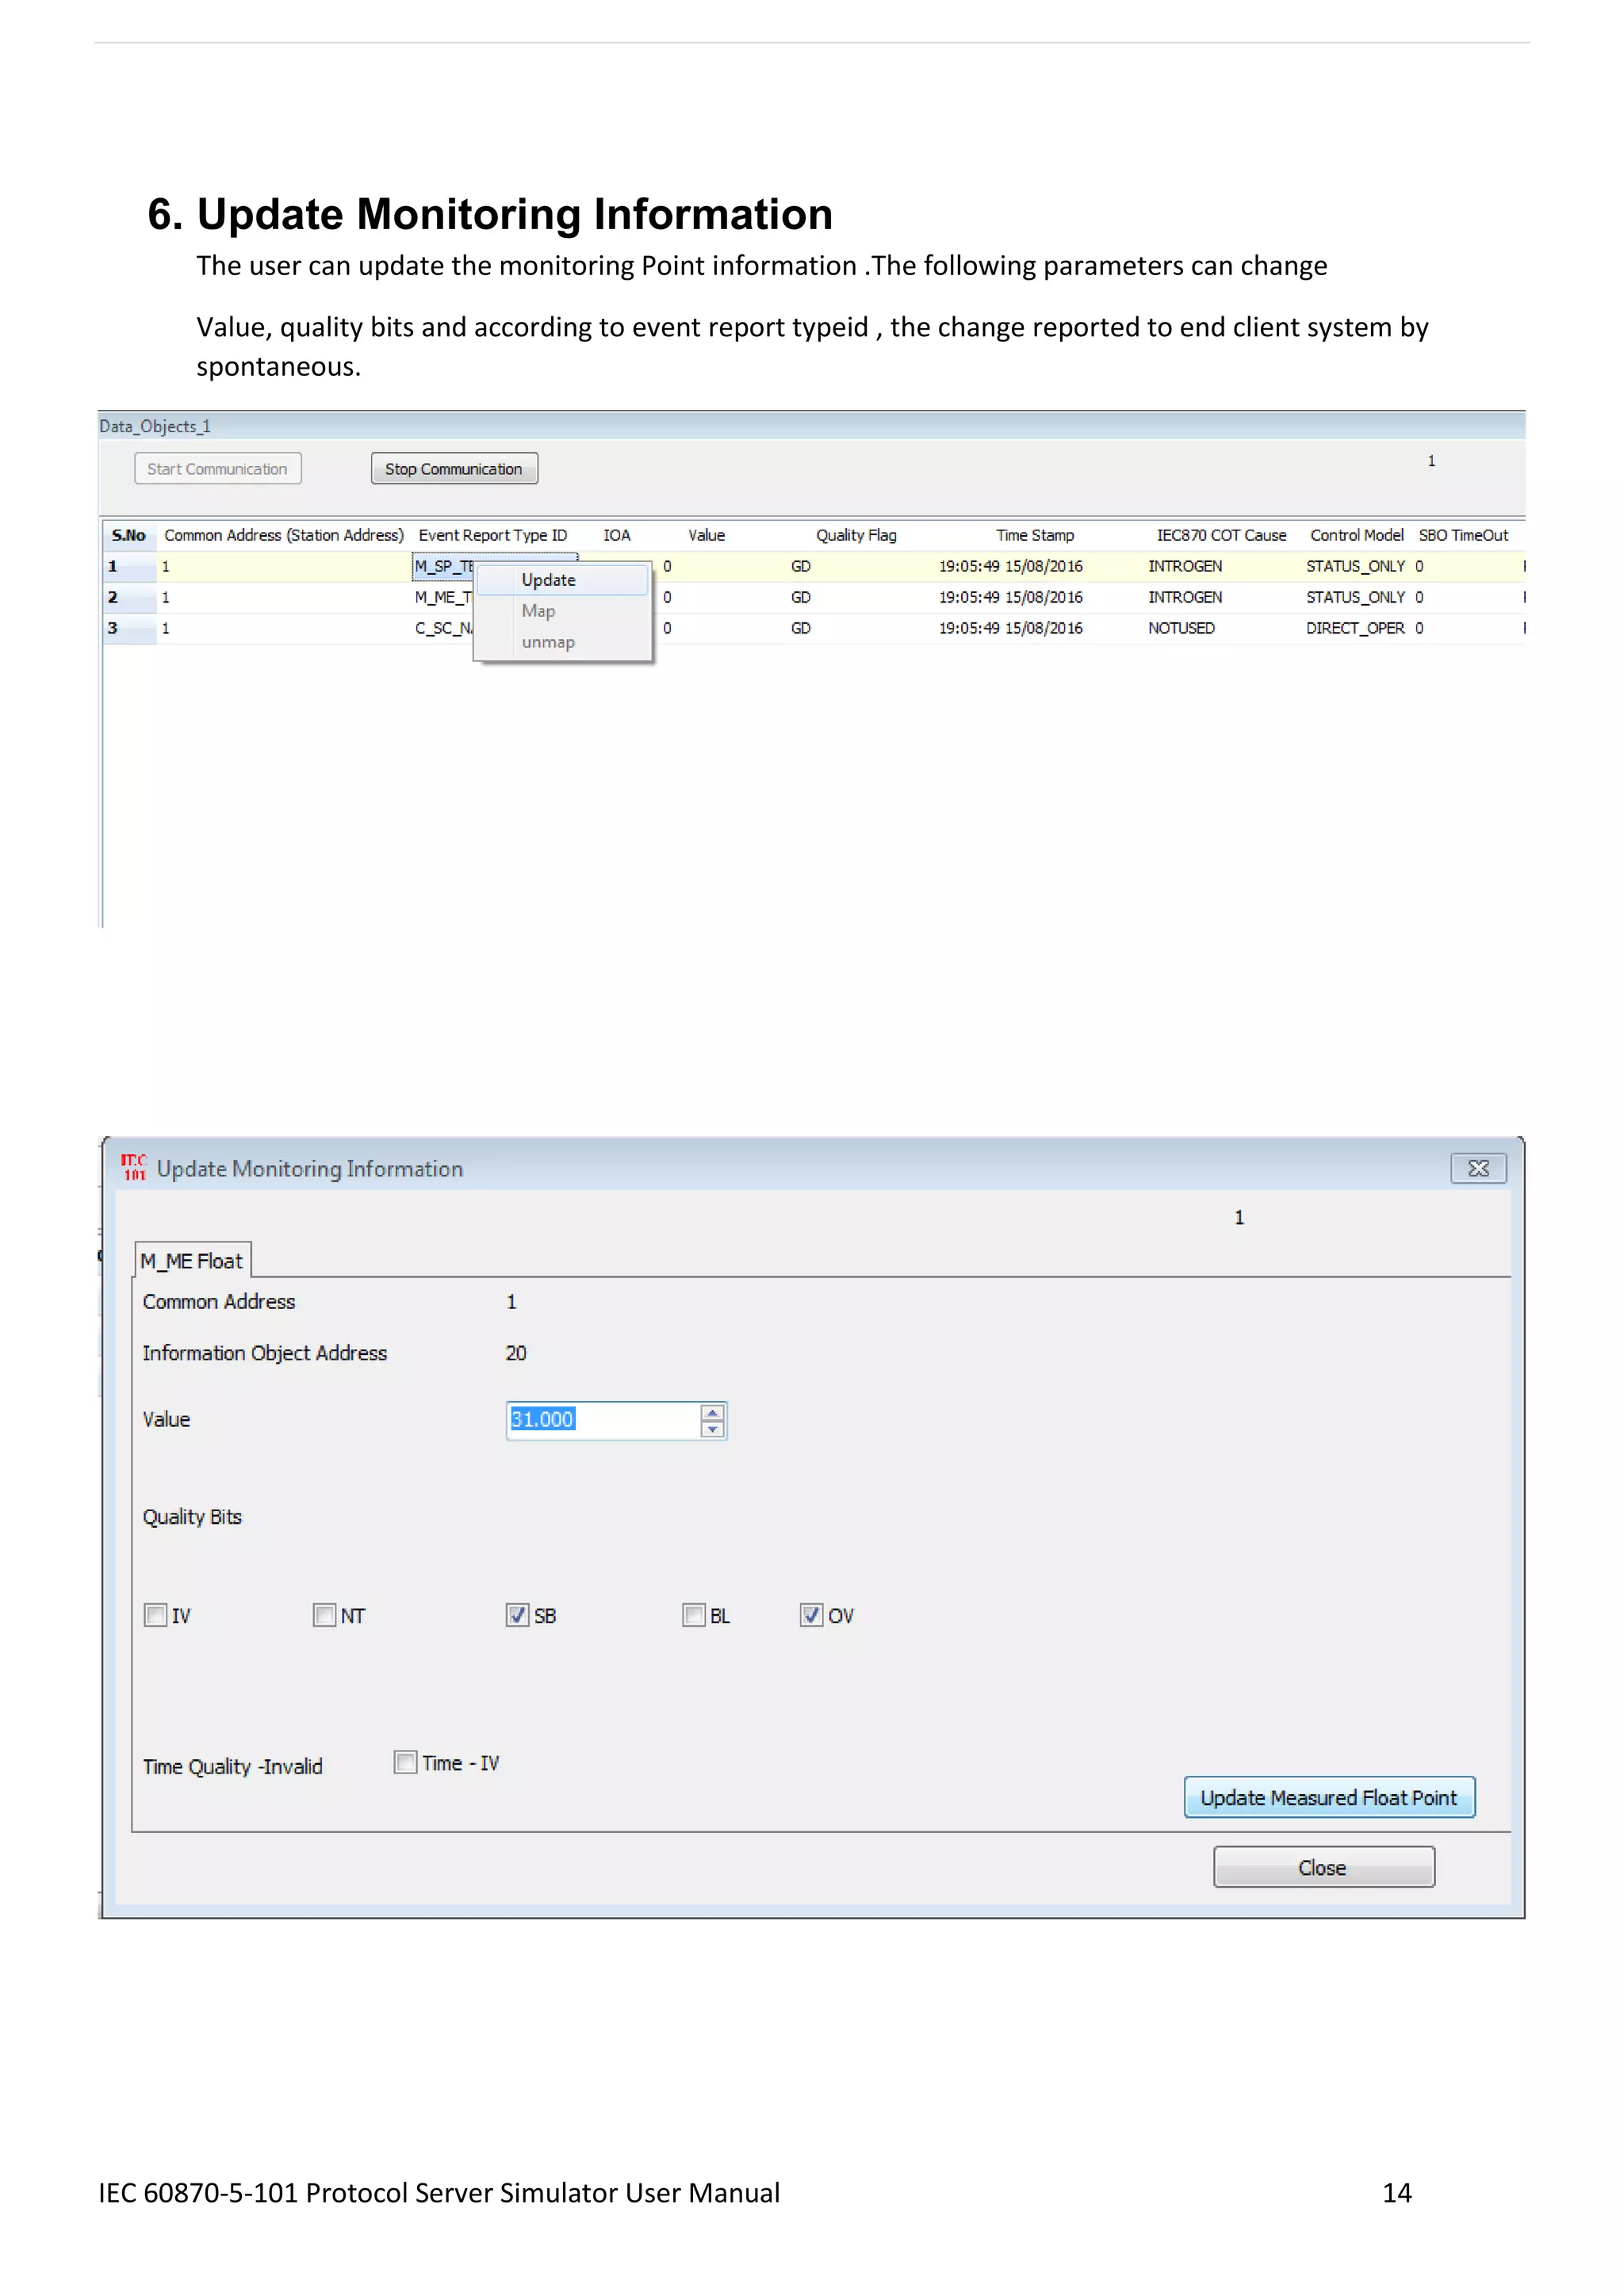Image resolution: width=1624 pixels, height=2296 pixels.
Task: Click the Quality Flag column header
Action: click(x=857, y=535)
